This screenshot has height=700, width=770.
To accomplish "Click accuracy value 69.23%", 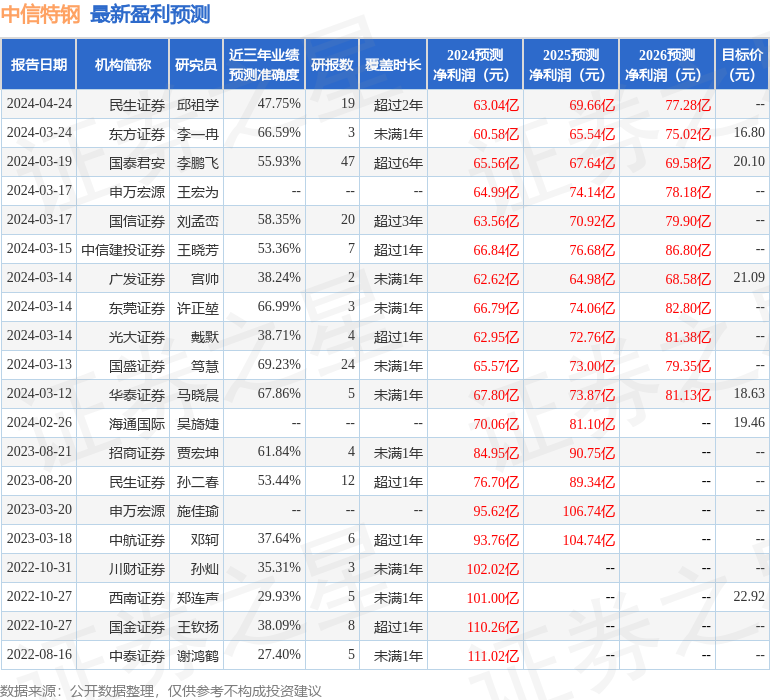I will pyautogui.click(x=279, y=364).
